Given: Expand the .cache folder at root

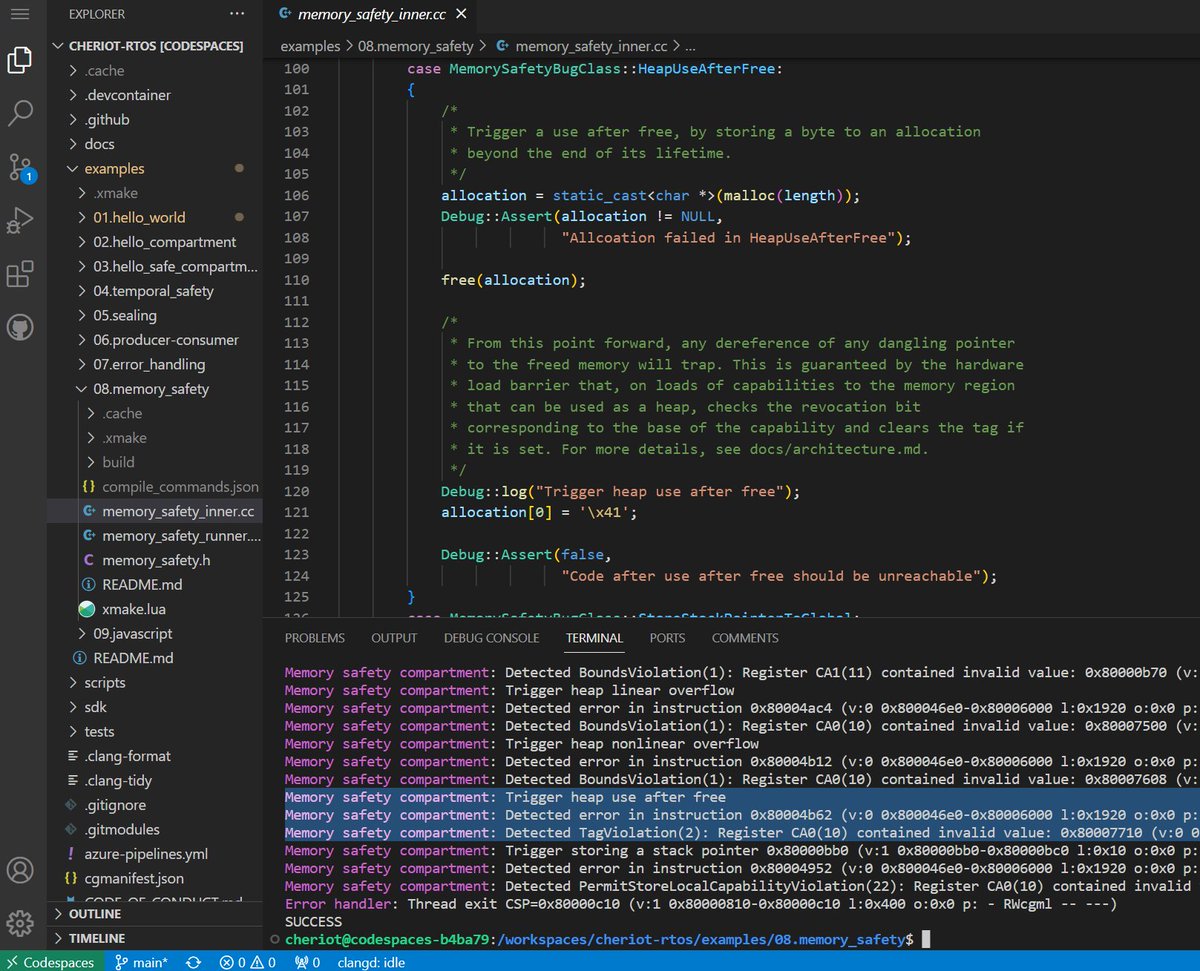Looking at the screenshot, I should (154, 71).
